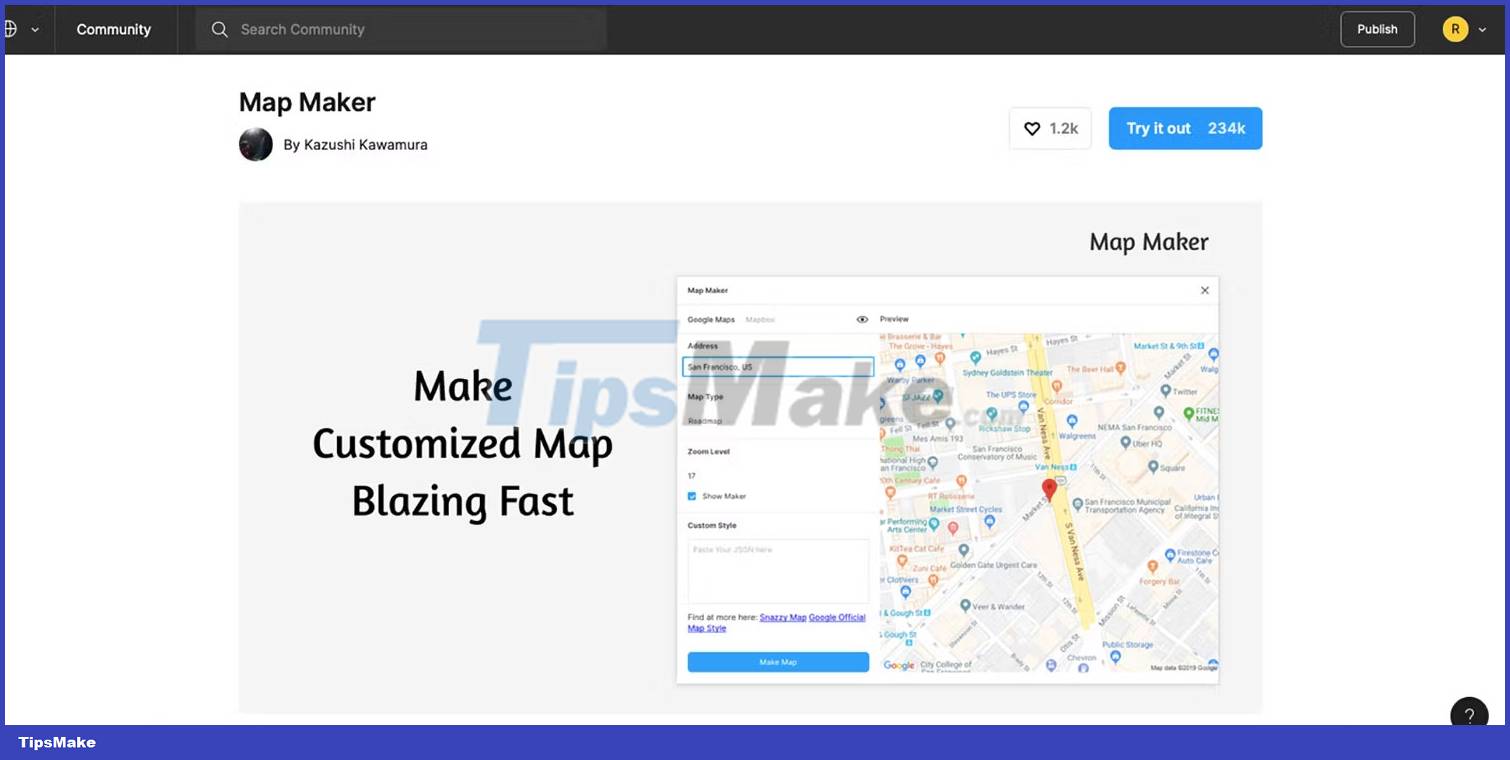Toggle the Show Maker checkbox
This screenshot has width=1510, height=760.
click(691, 496)
